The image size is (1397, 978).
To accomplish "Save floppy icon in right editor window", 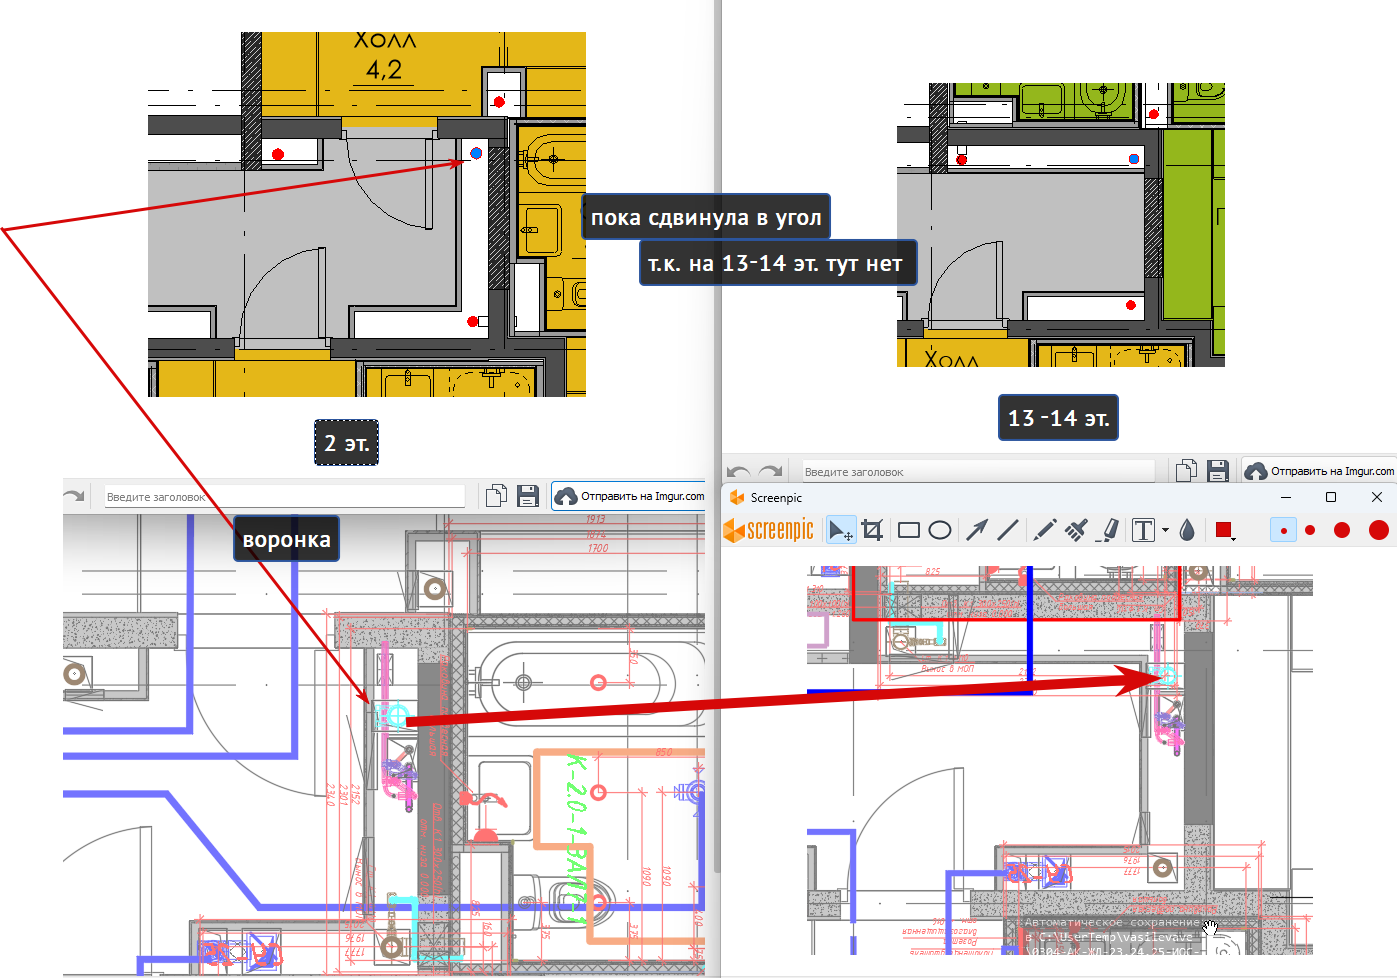I will pos(1218,471).
